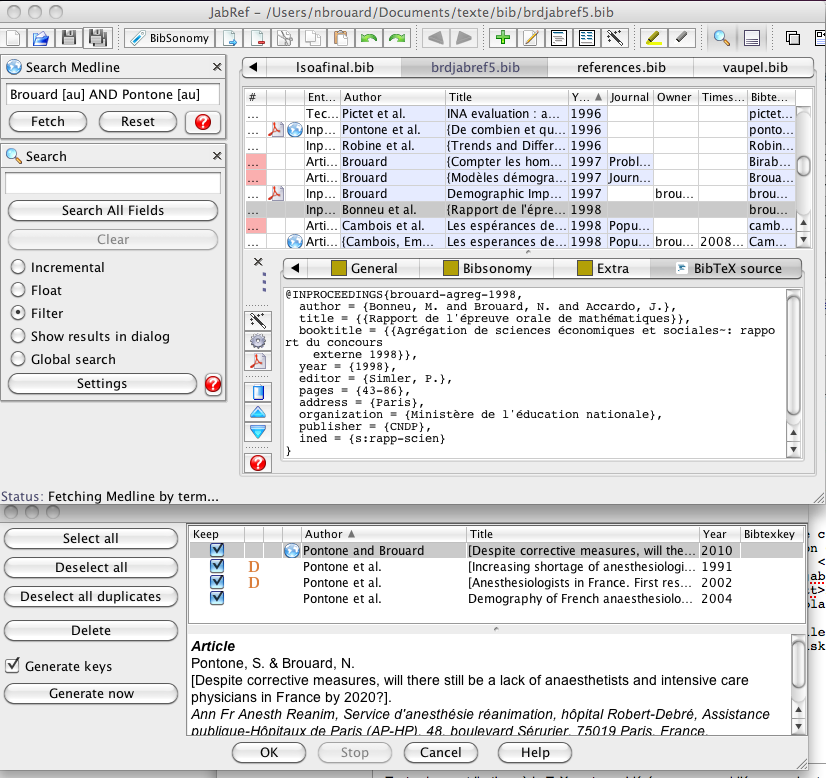Click the search magnifier toolbar icon
Screen dimensions: 826x778
click(x=721, y=38)
